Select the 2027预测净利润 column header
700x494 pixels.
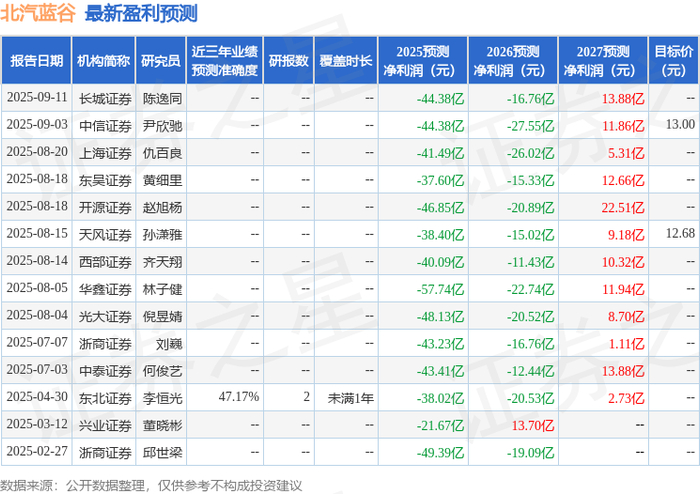[x=603, y=61]
